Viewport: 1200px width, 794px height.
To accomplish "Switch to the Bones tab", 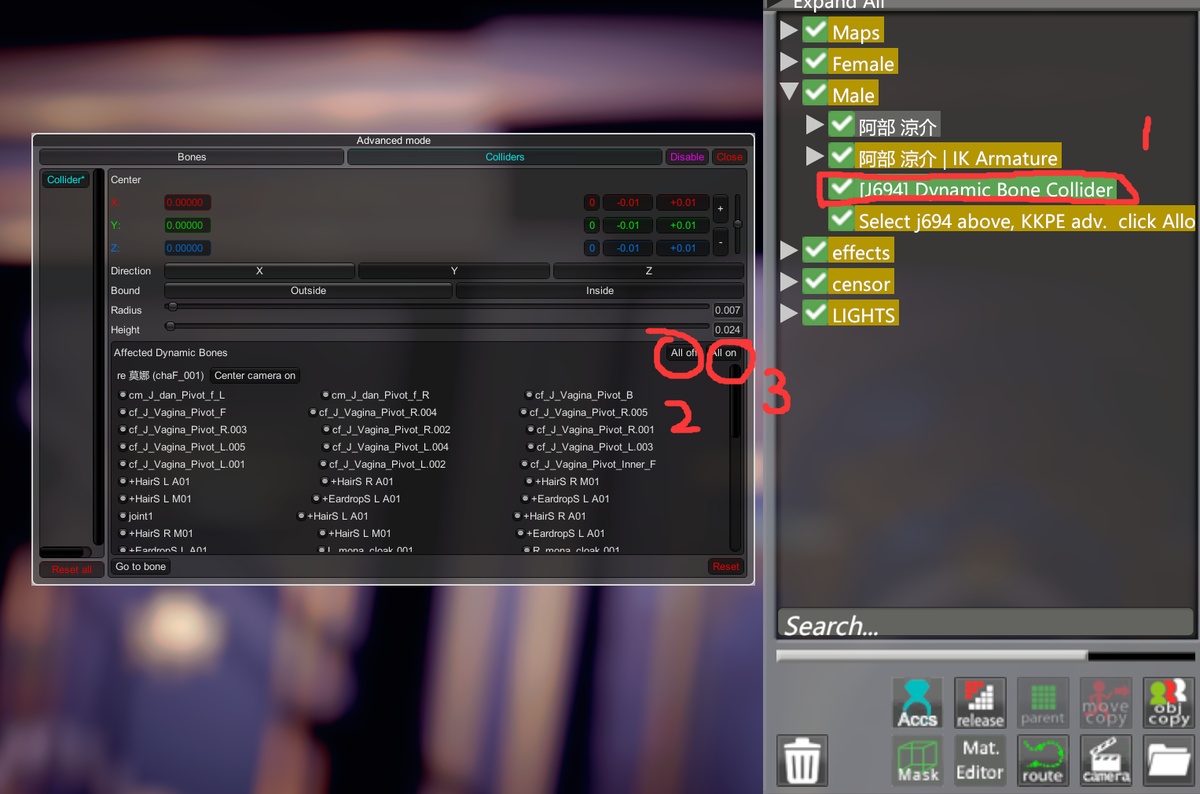I will 191,157.
